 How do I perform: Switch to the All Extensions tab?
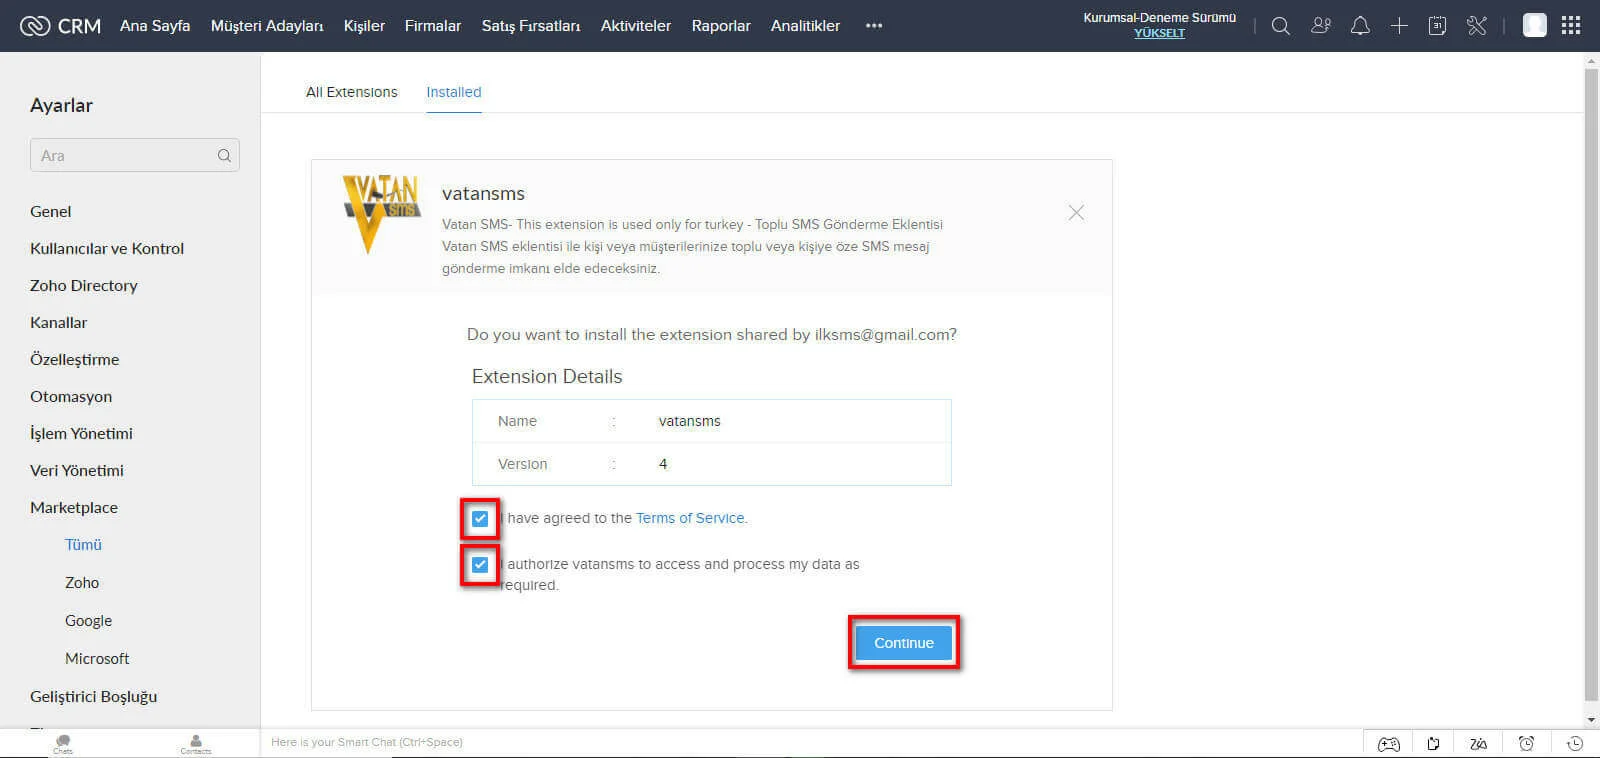click(352, 92)
